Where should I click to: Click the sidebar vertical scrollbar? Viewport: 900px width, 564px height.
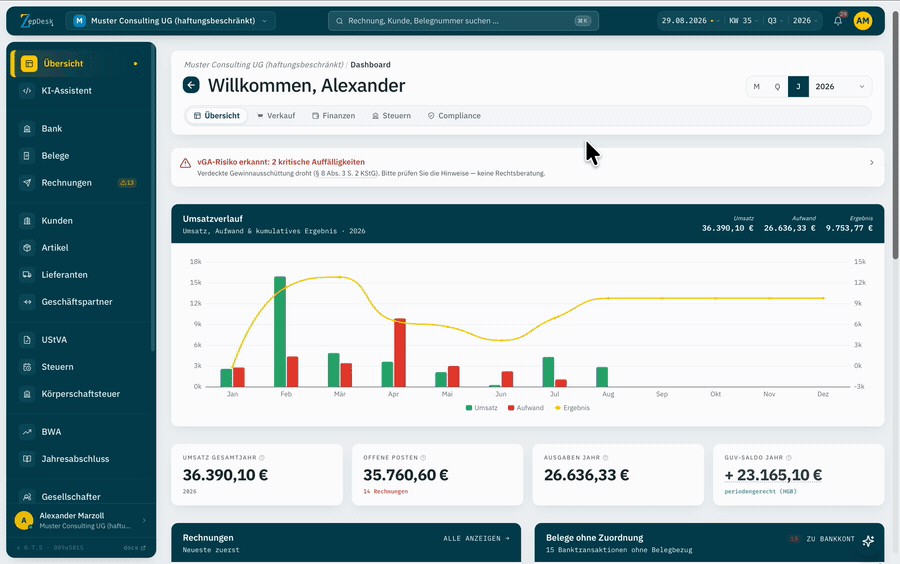coord(153,198)
